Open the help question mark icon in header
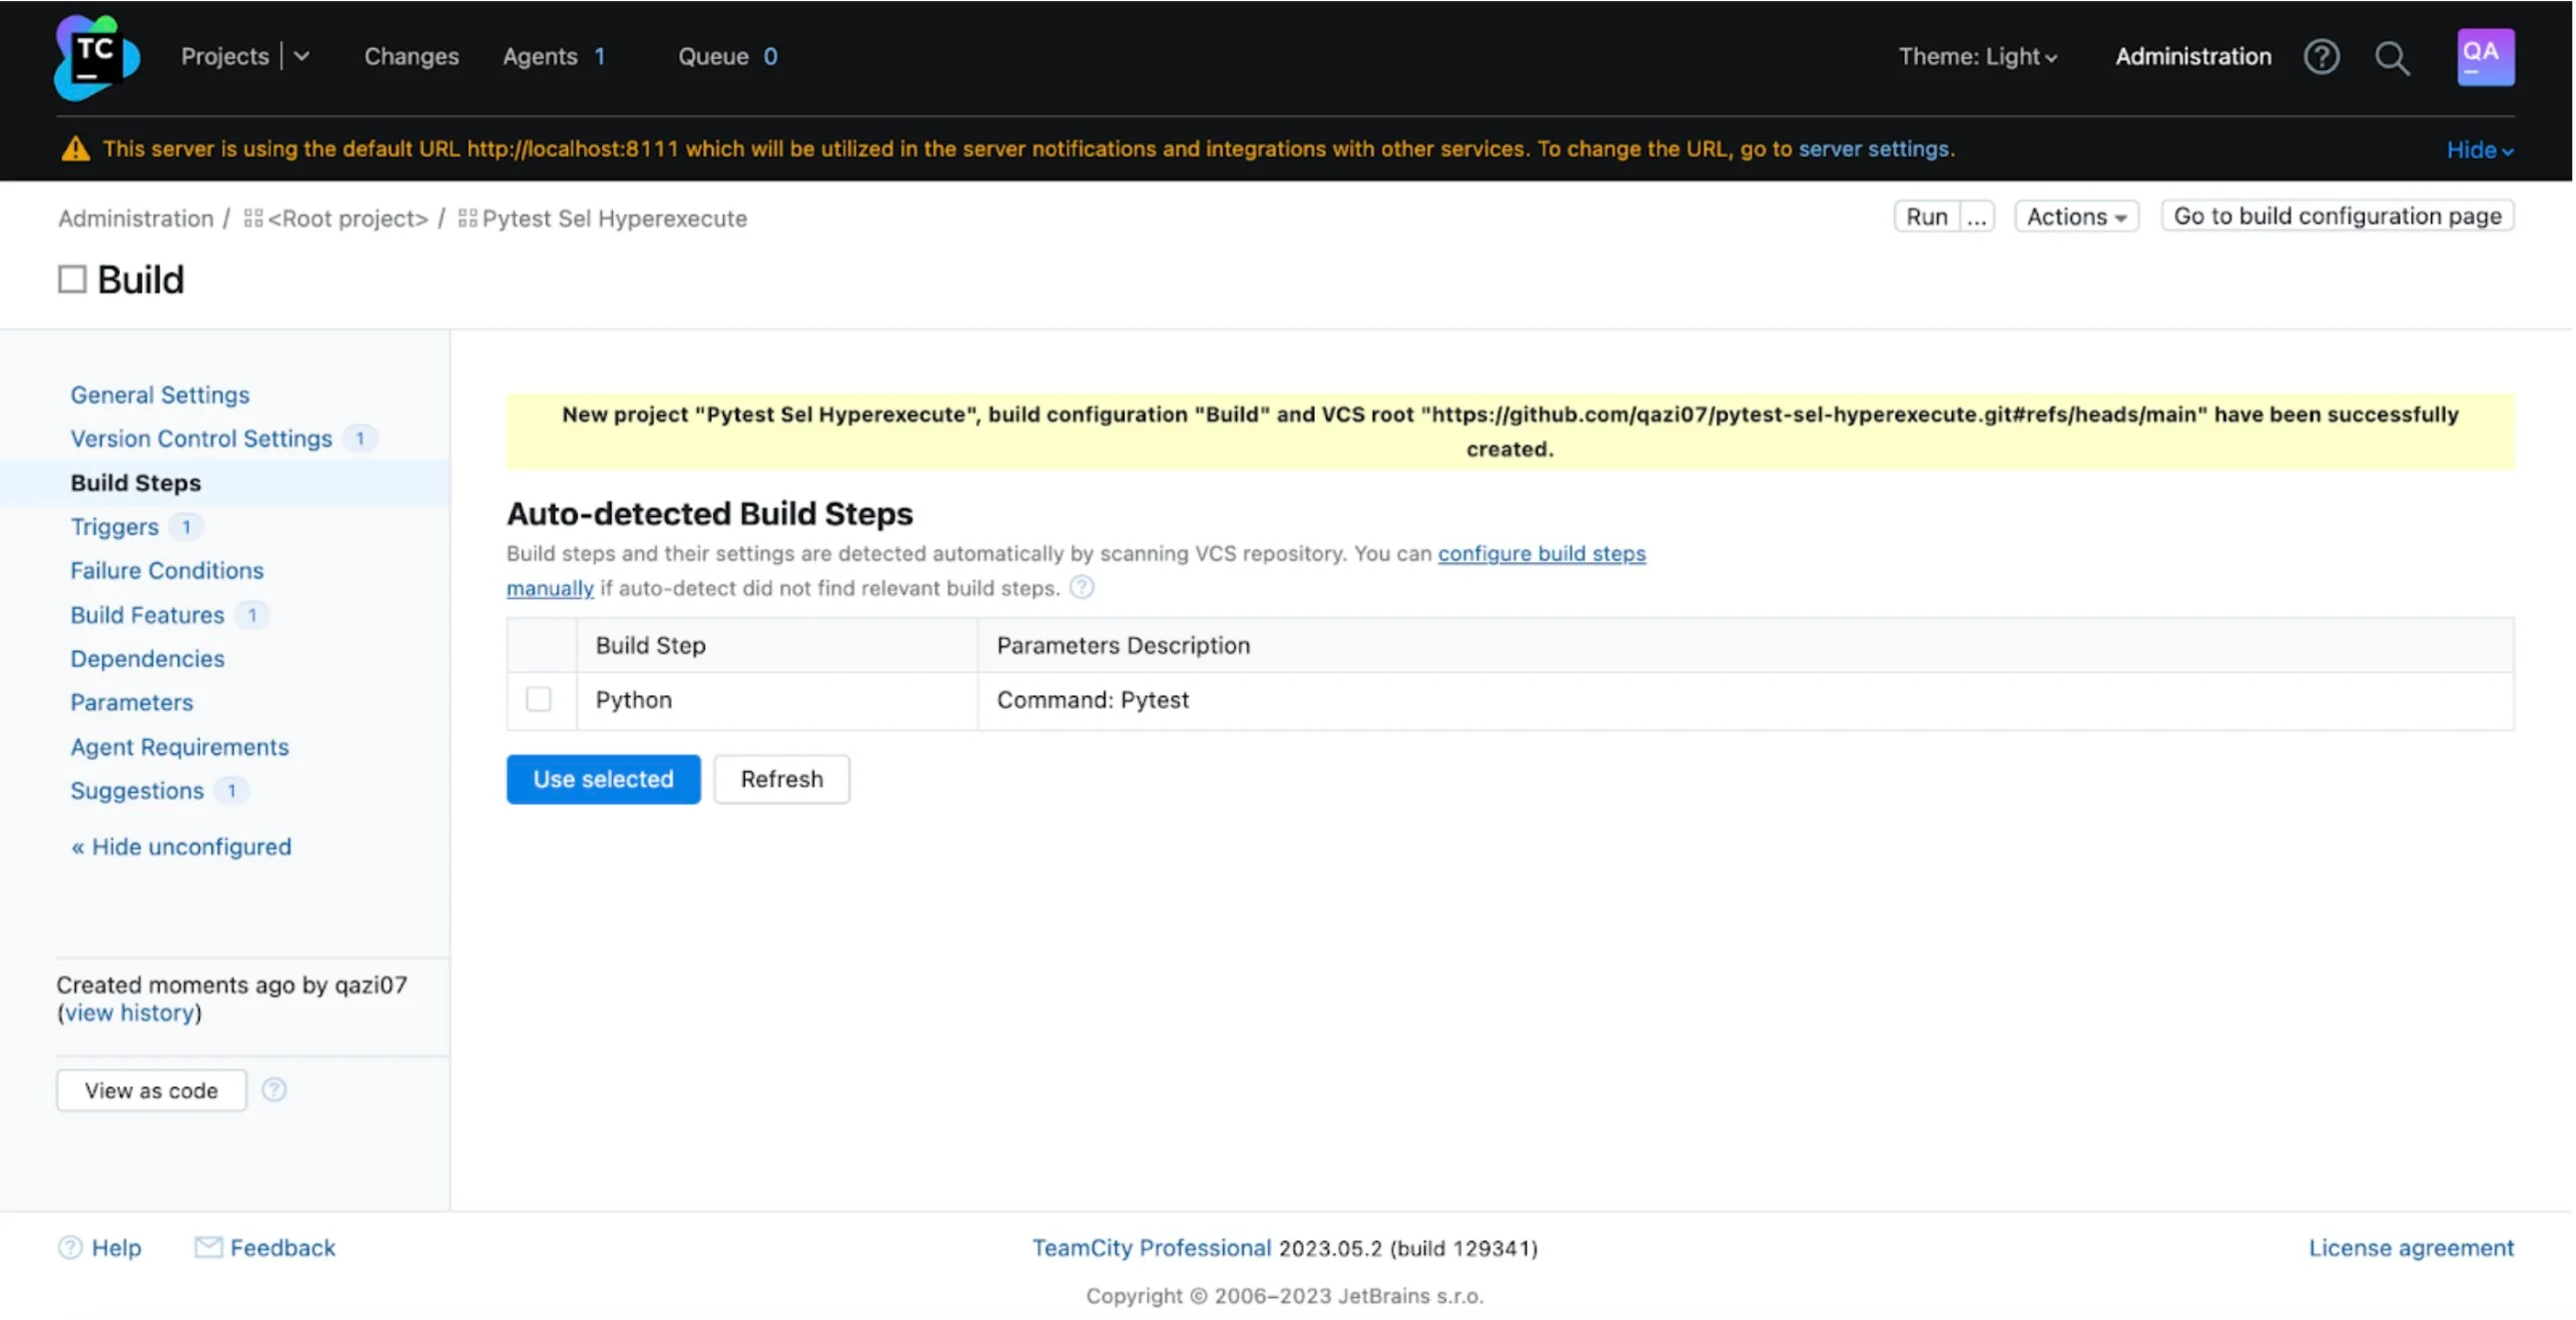This screenshot has width=2576, height=1320. [2321, 57]
